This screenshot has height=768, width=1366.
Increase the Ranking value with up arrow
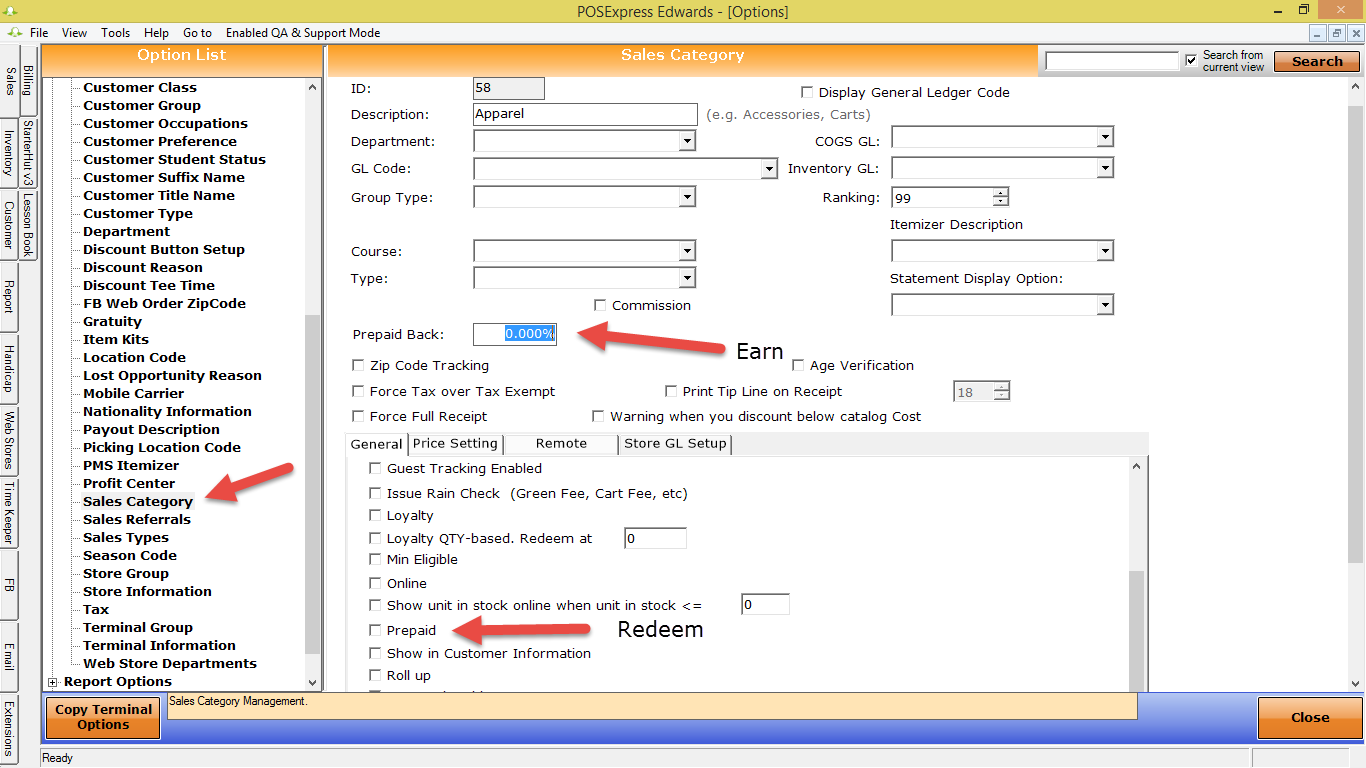point(1001,192)
